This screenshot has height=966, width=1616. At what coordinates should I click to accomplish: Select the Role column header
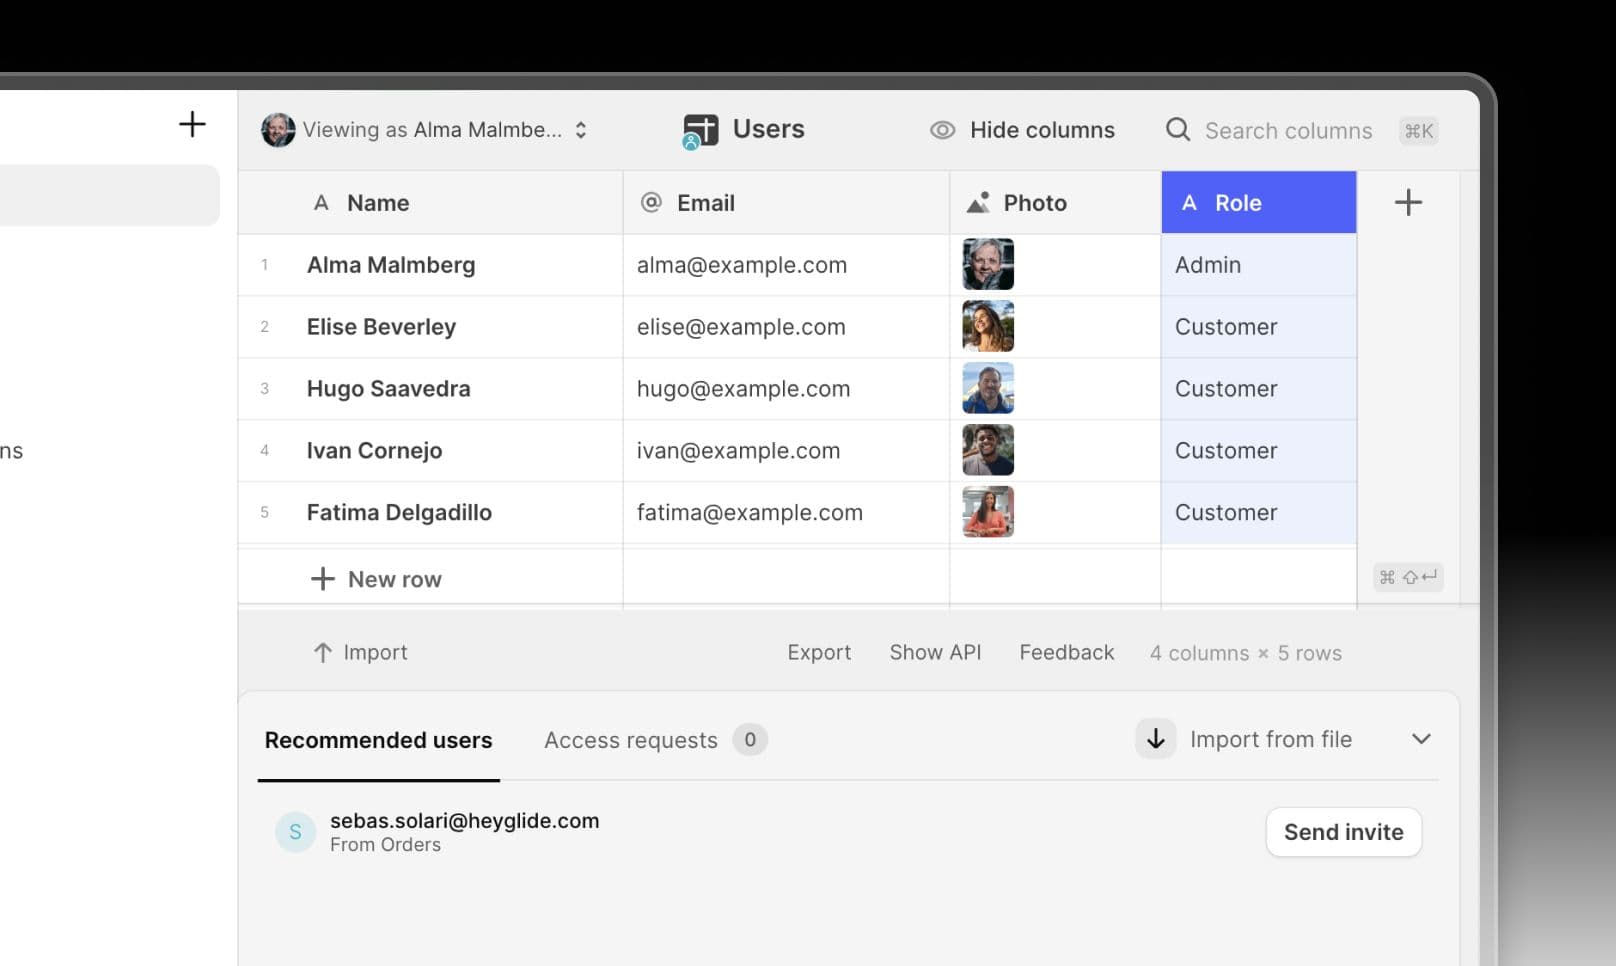(x=1259, y=203)
